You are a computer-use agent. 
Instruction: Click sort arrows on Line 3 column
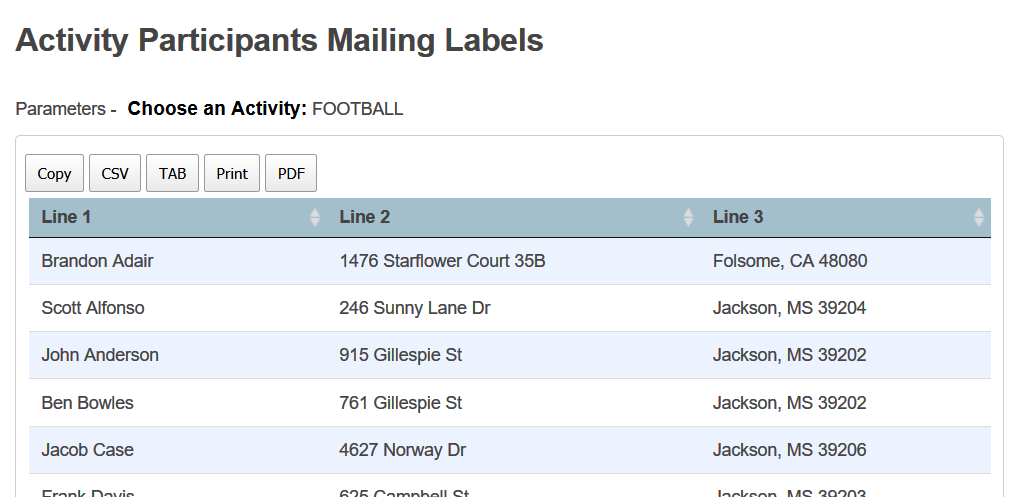[978, 217]
